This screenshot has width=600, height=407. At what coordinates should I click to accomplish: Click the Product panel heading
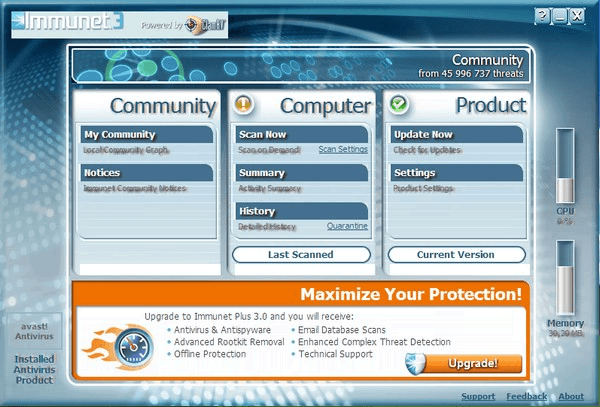pos(491,105)
